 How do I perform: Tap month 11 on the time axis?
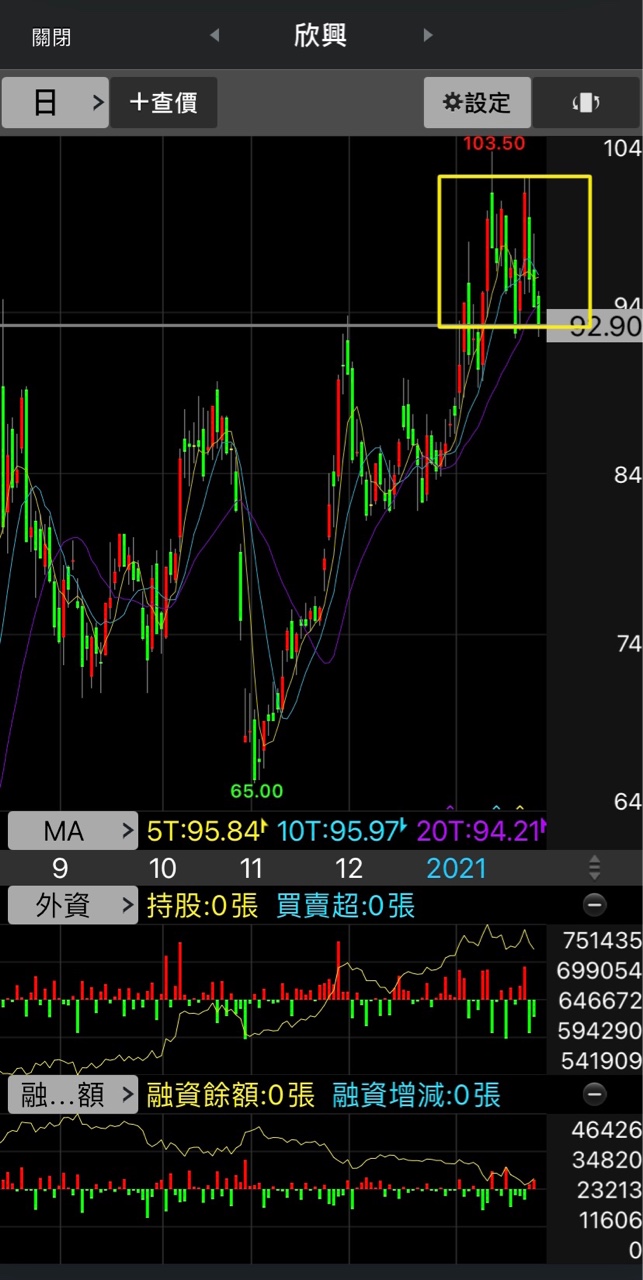pyautogui.click(x=250, y=868)
